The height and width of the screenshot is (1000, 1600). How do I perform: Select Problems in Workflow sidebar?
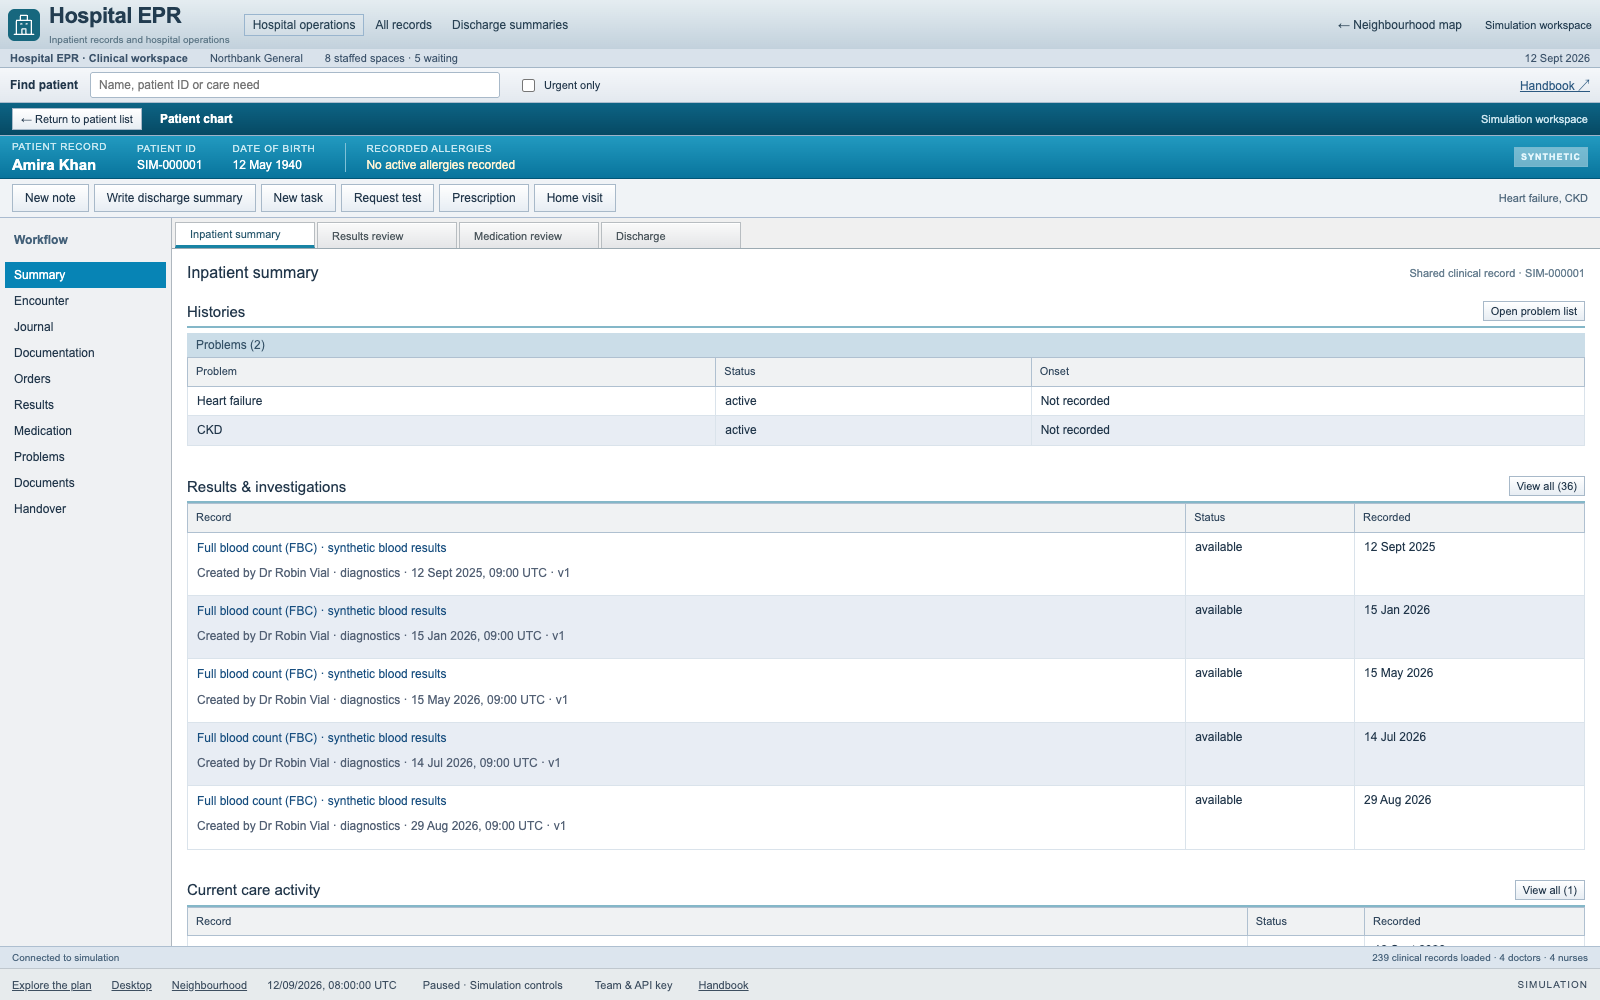tap(85, 457)
